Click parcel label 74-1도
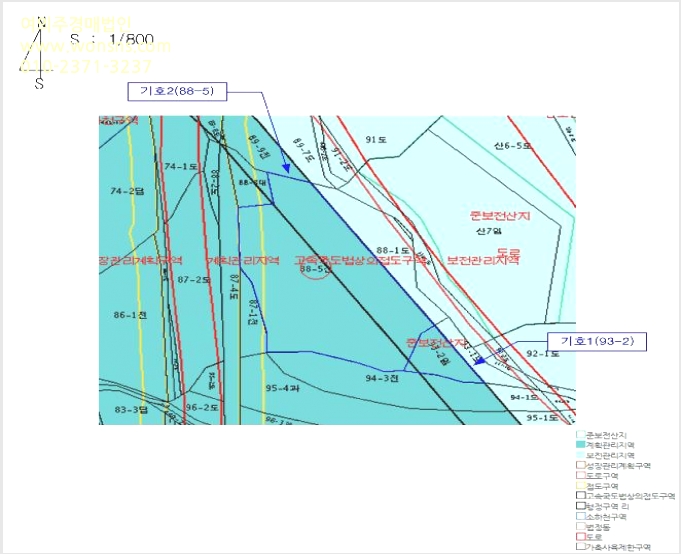The width and height of the screenshot is (681, 554). click(181, 166)
